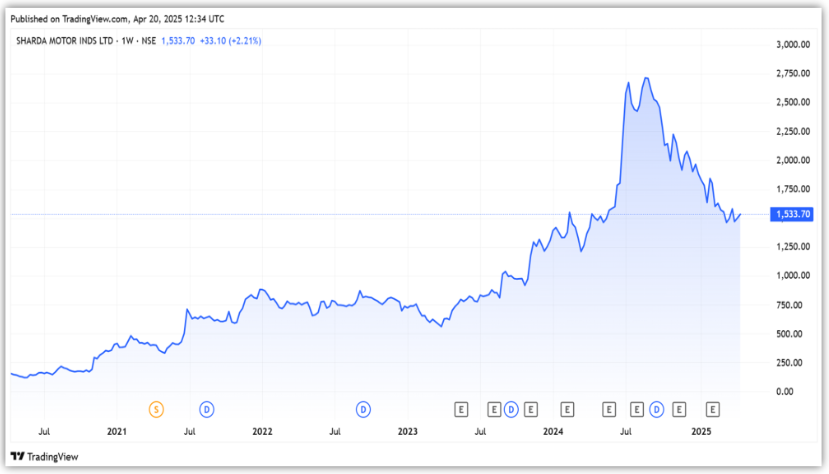This screenshot has height=474, width=829.
Task: Open the last E earnings marker in 2025
Action: click(713, 408)
